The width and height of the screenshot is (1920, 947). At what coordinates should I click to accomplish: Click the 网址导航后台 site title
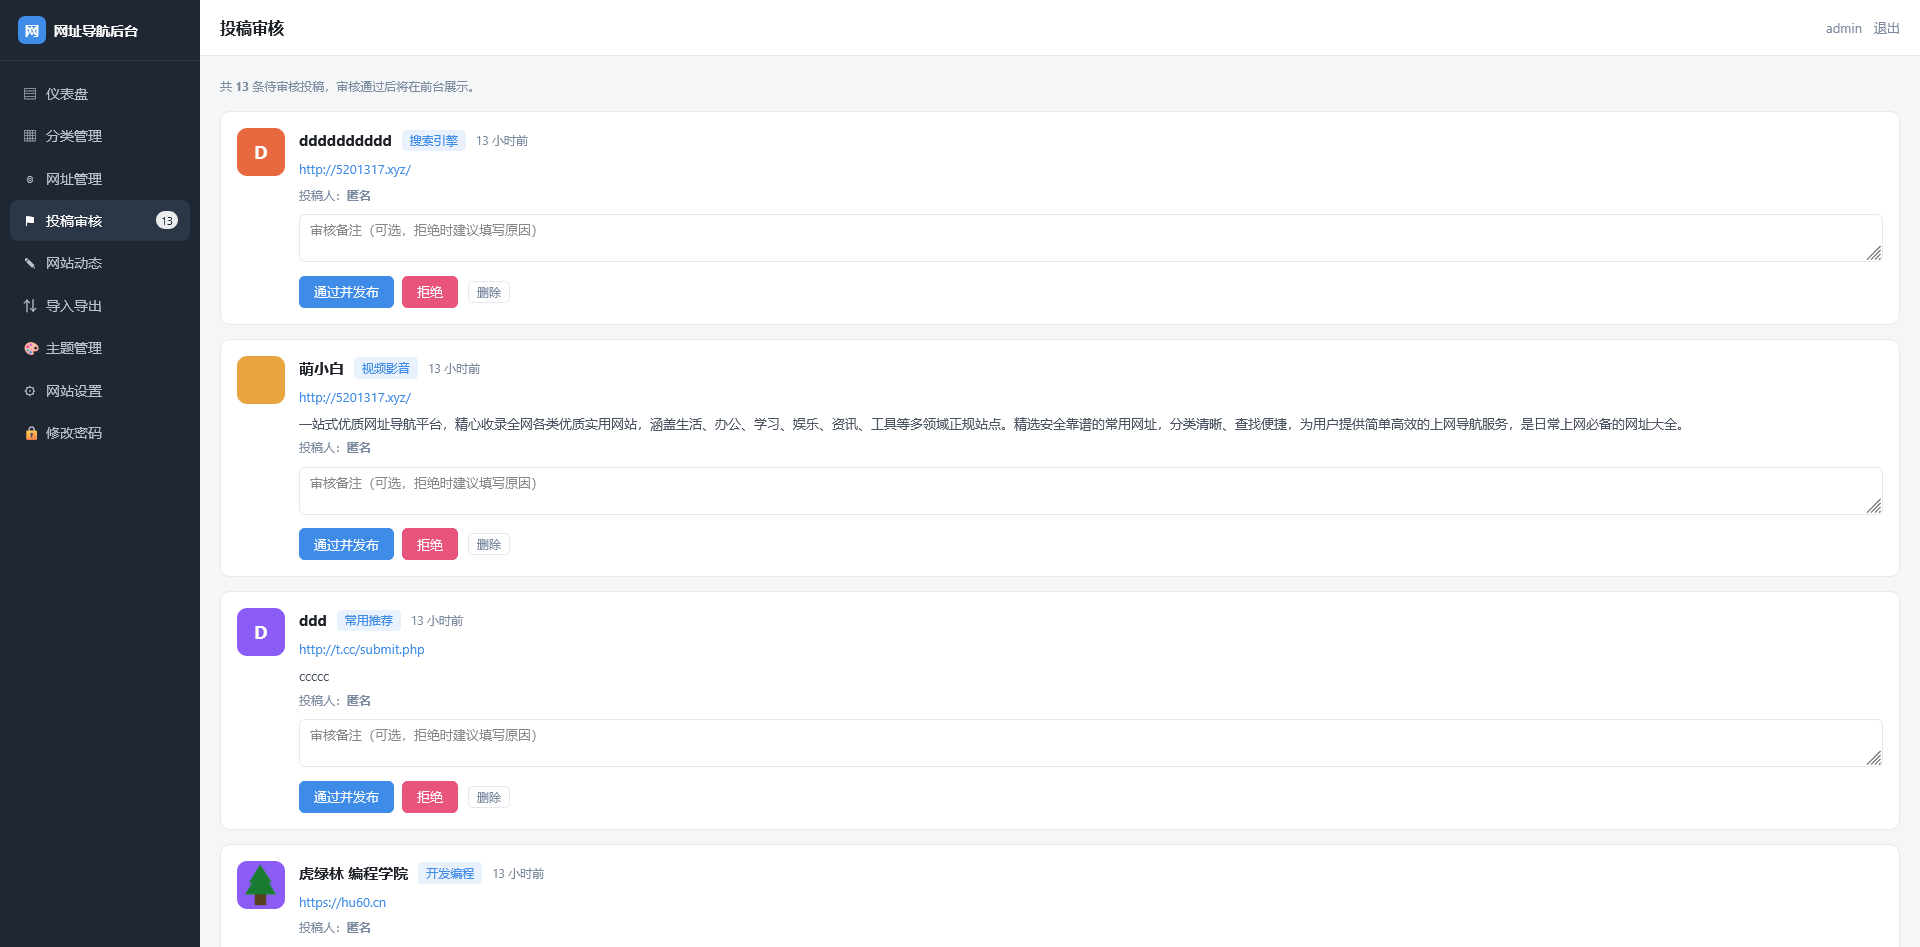coord(96,31)
